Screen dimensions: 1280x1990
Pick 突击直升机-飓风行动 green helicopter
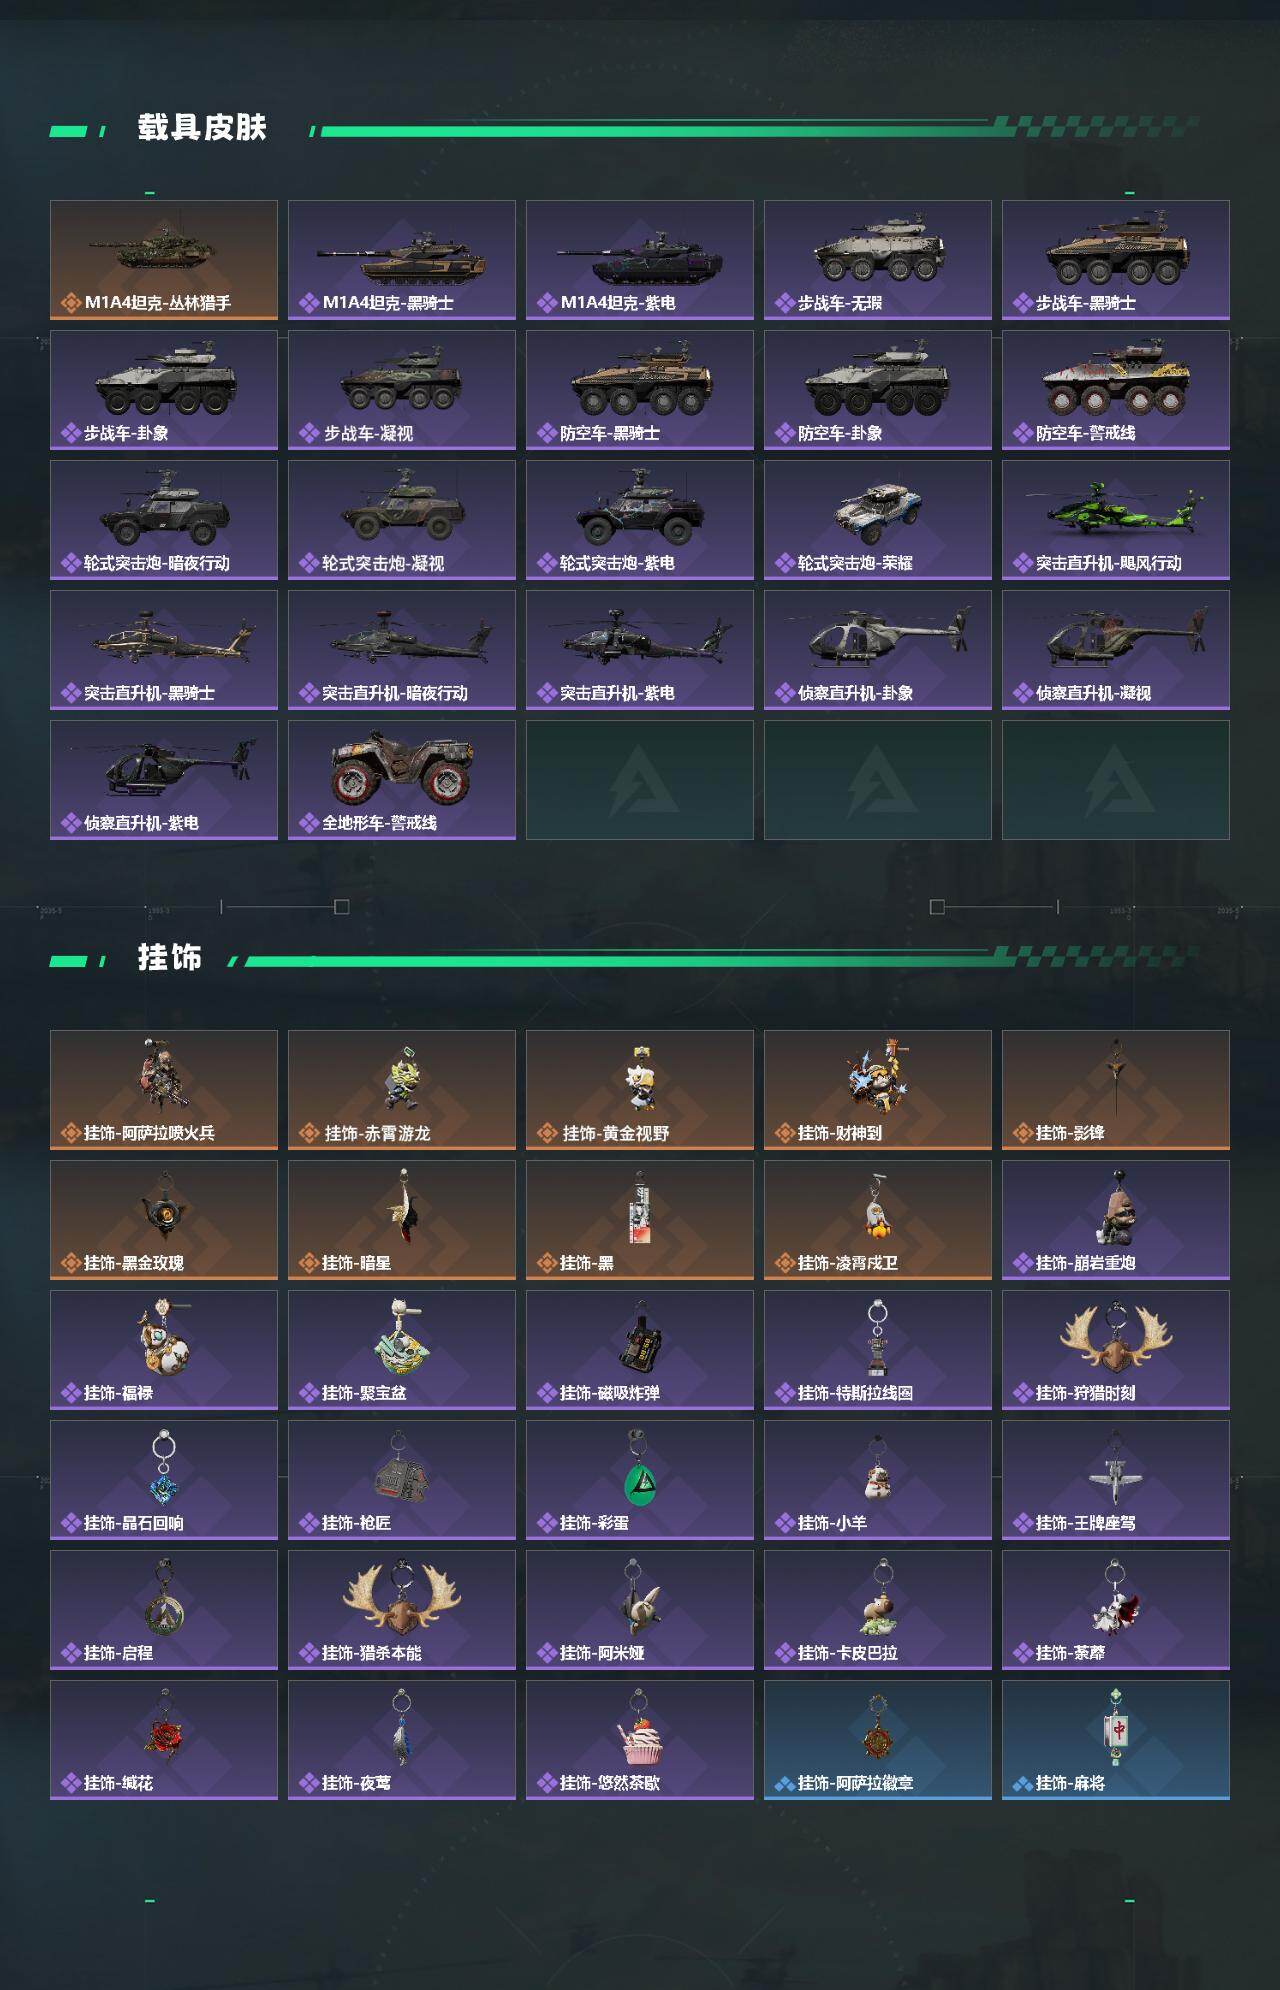click(1116, 520)
